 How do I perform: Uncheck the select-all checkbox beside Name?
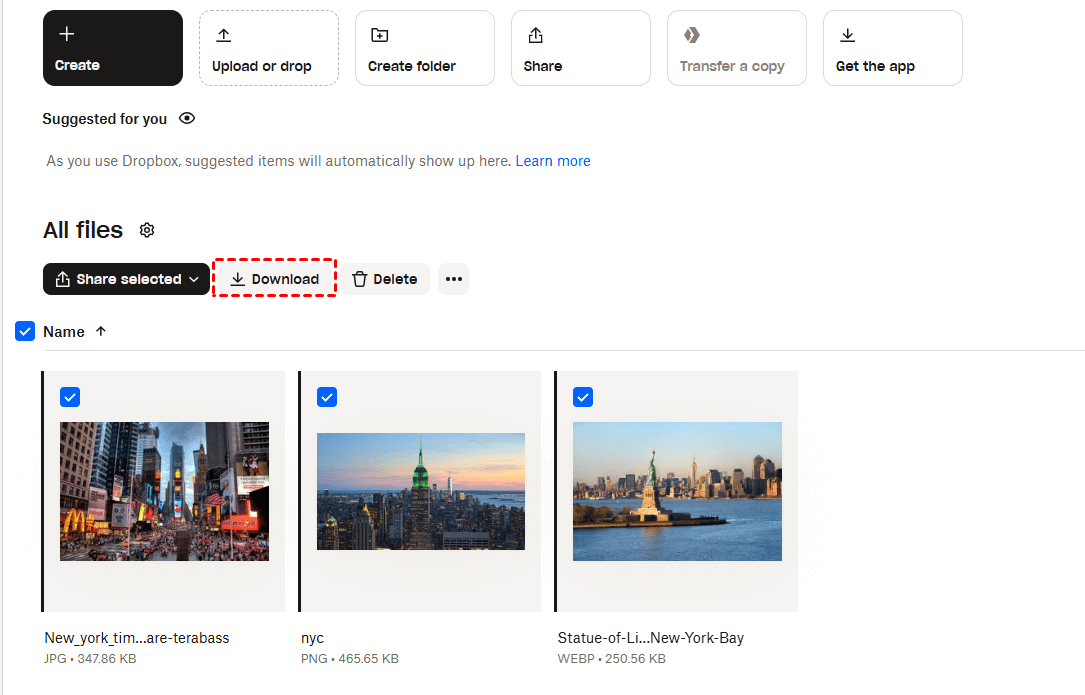pyautogui.click(x=25, y=332)
